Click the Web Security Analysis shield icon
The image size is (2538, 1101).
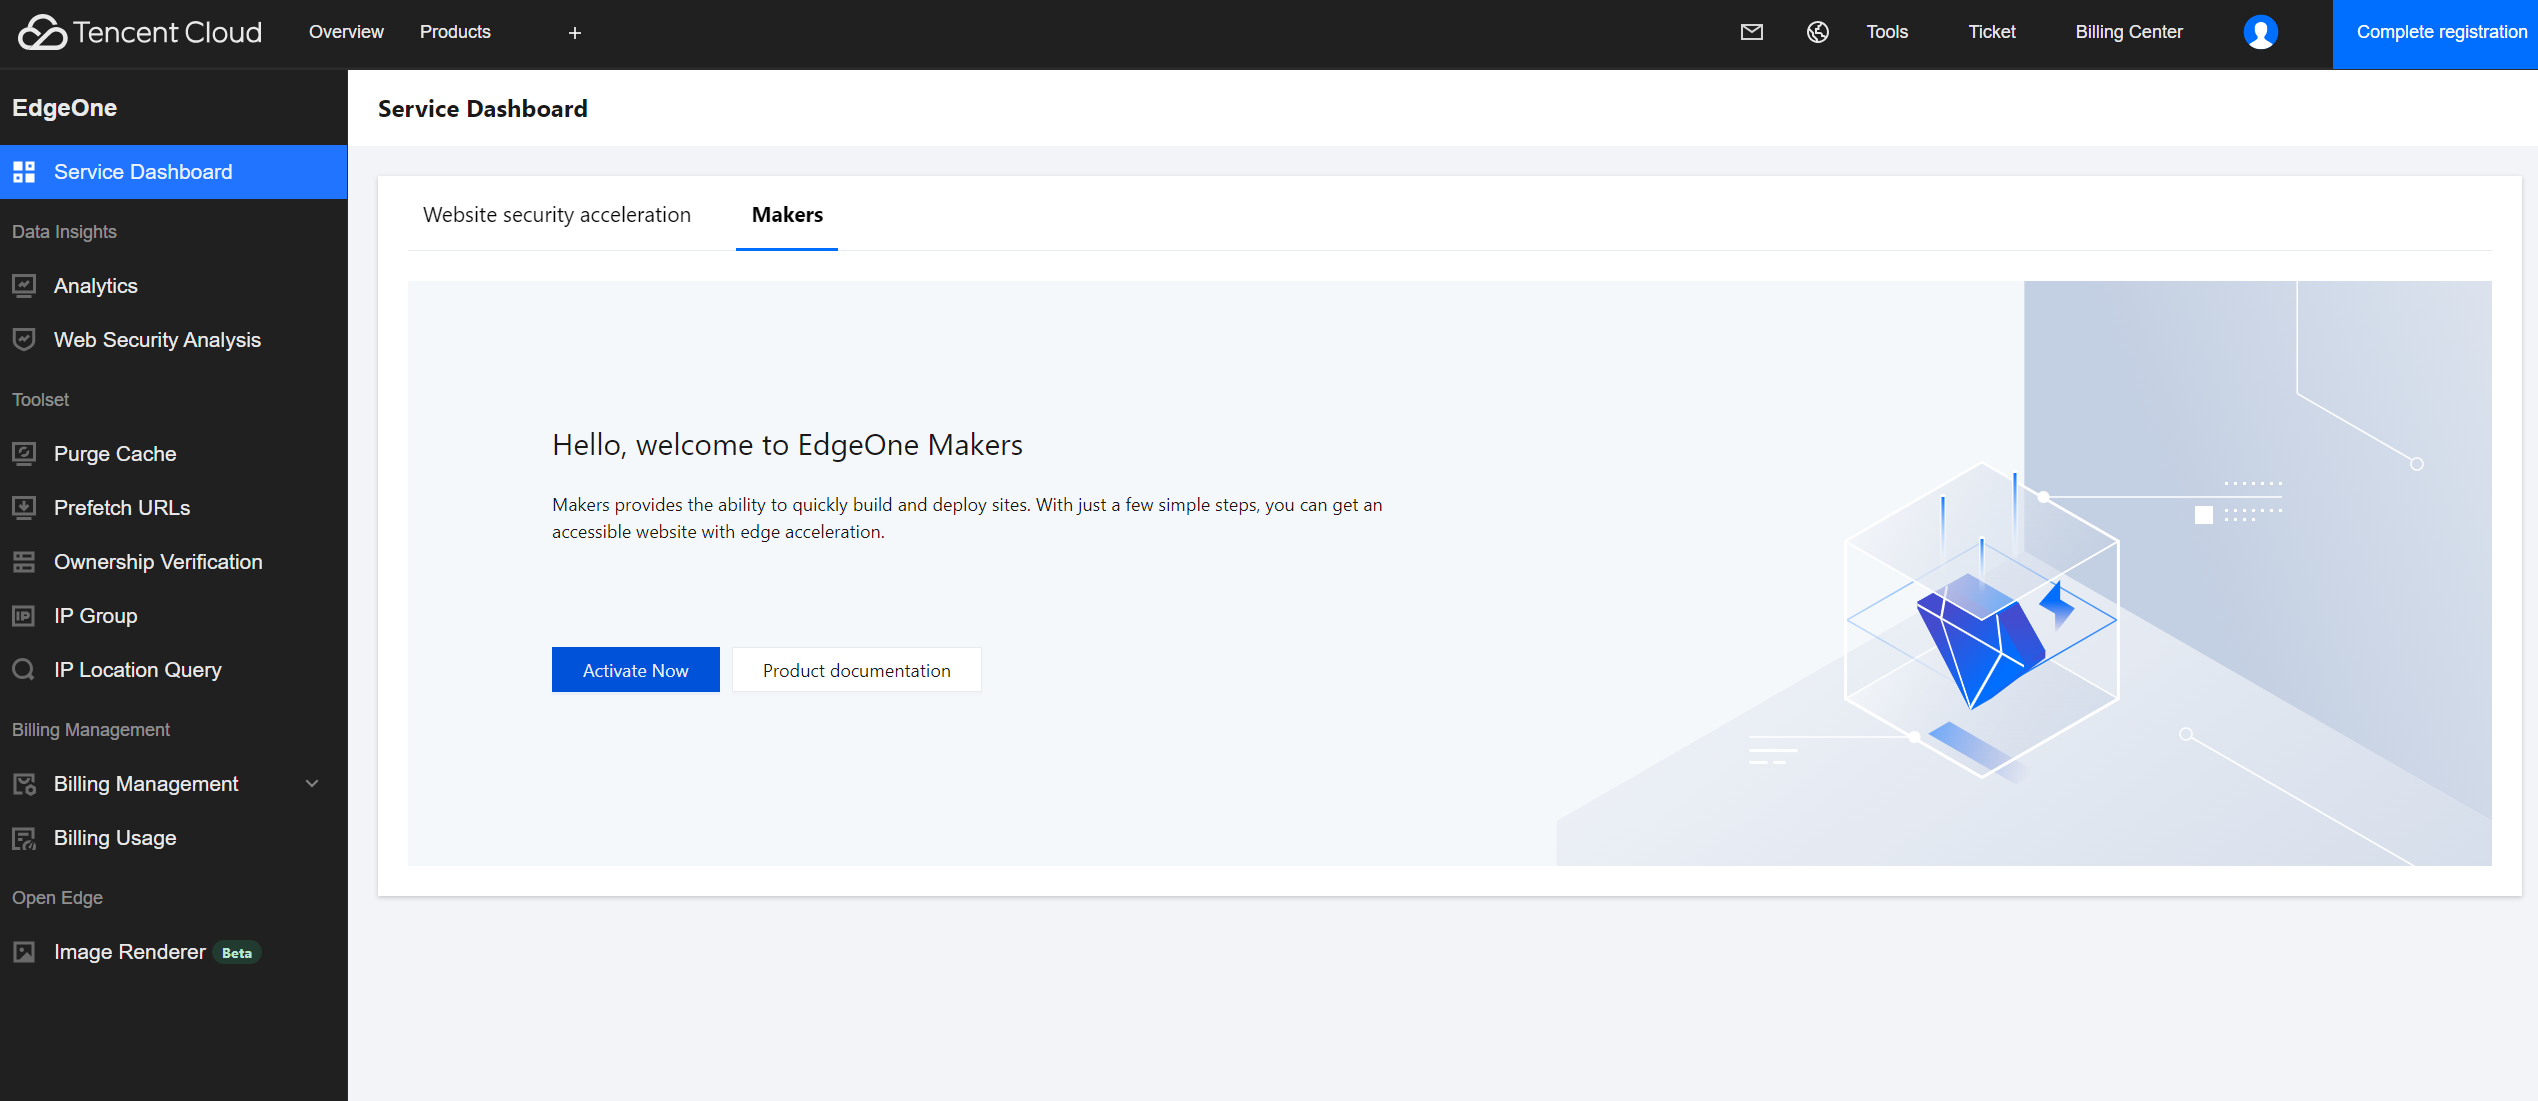[24, 340]
